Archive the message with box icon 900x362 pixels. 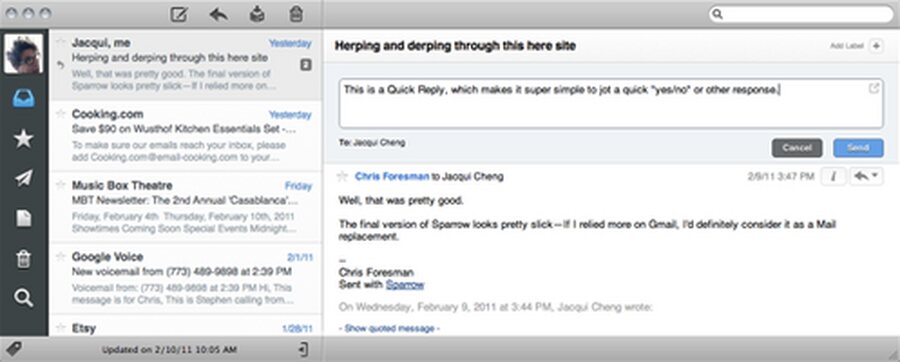coord(257,14)
